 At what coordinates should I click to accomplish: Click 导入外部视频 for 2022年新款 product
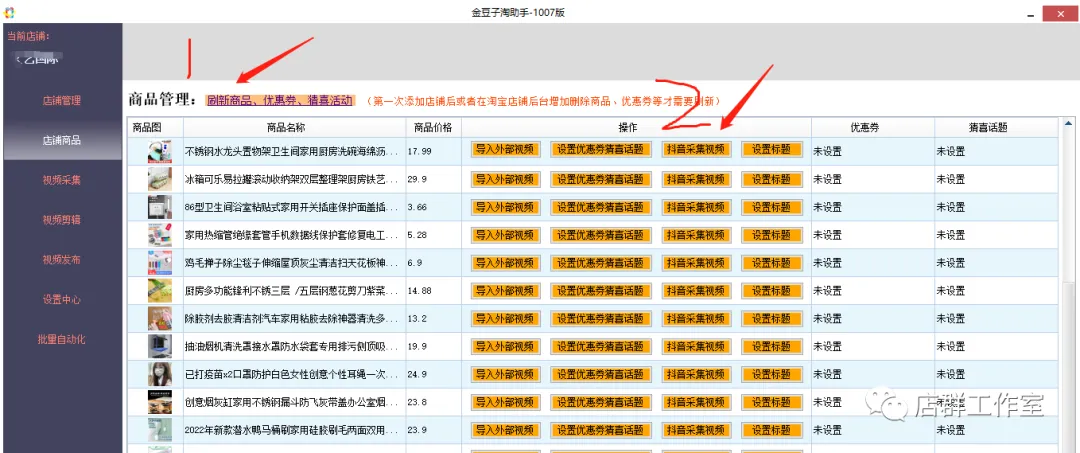[x=506, y=430]
